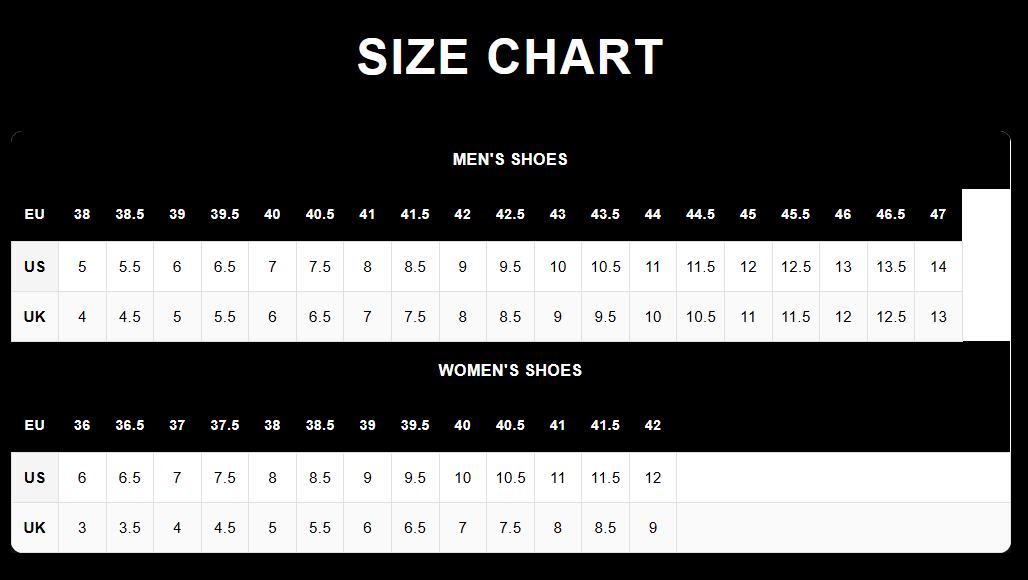This screenshot has height=580, width=1028.
Task: Select women's EU 36.5 header
Action: [130, 425]
